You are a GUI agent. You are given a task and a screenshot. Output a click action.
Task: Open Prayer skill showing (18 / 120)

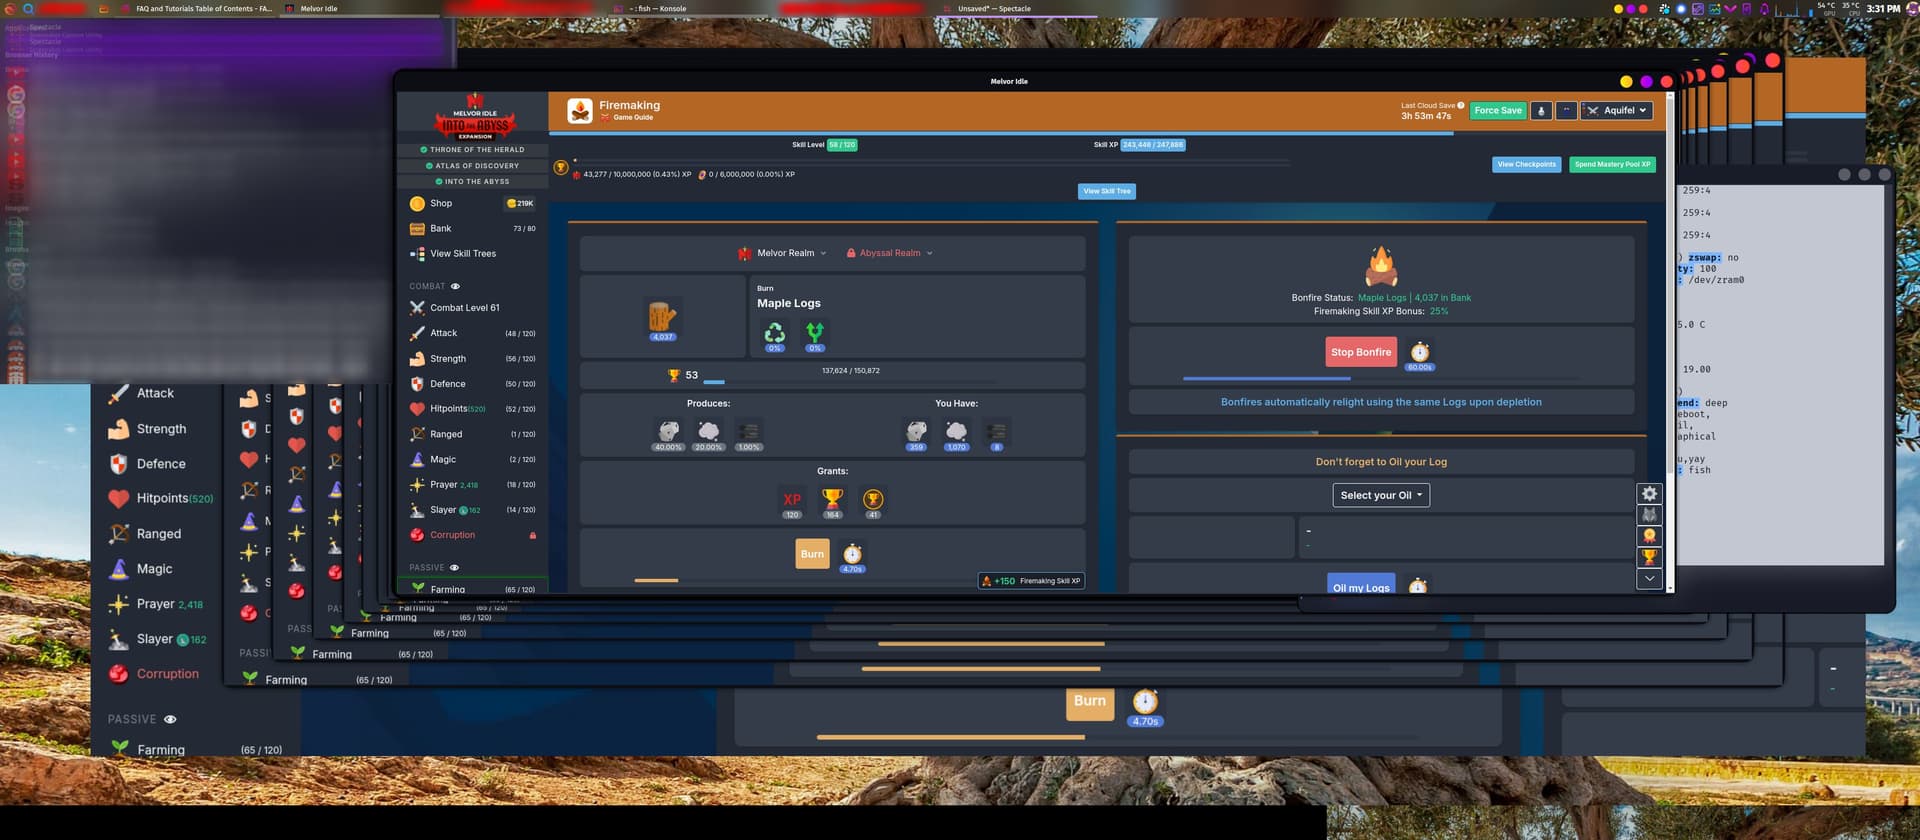[472, 485]
